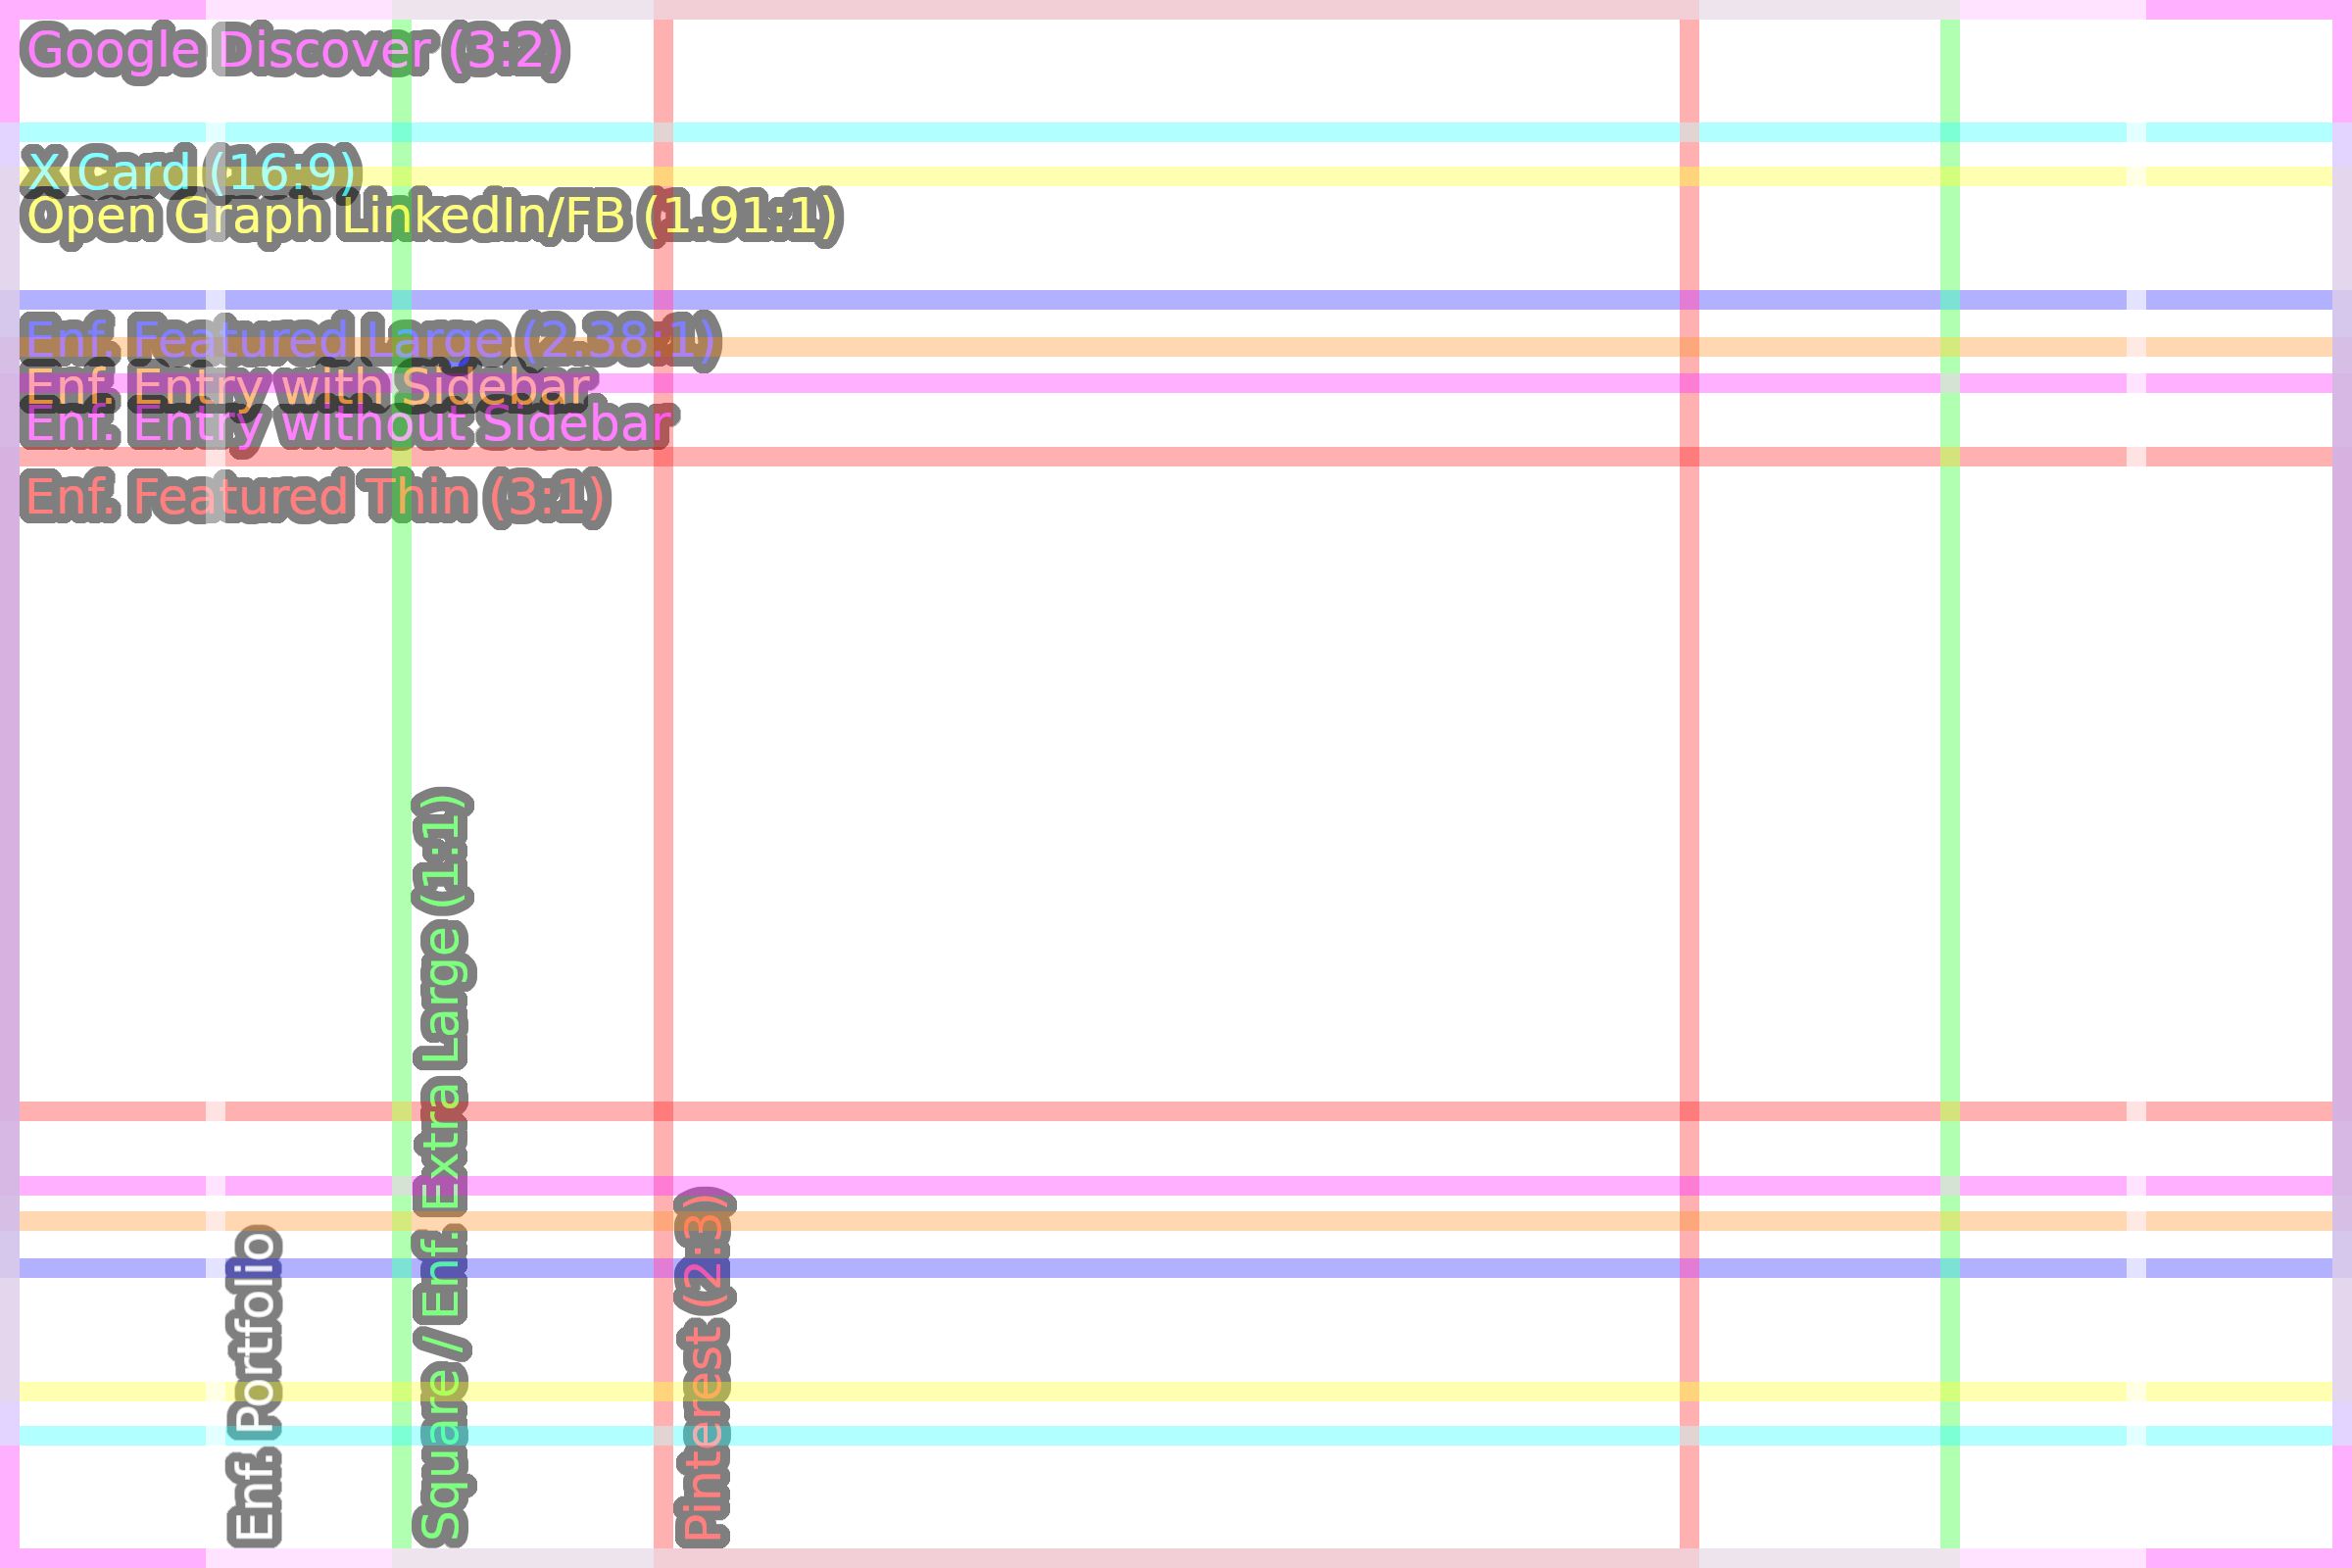This screenshot has width=2352, height=1568.
Task: Click the right red vertical guide line
Action: point(1689,800)
